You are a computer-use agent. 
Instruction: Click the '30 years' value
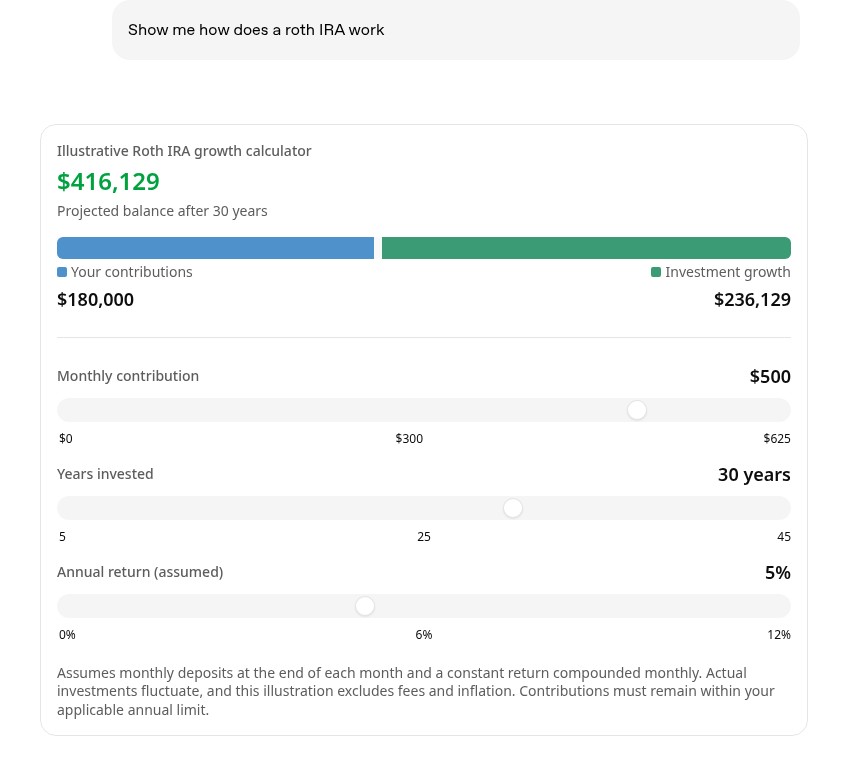(754, 474)
